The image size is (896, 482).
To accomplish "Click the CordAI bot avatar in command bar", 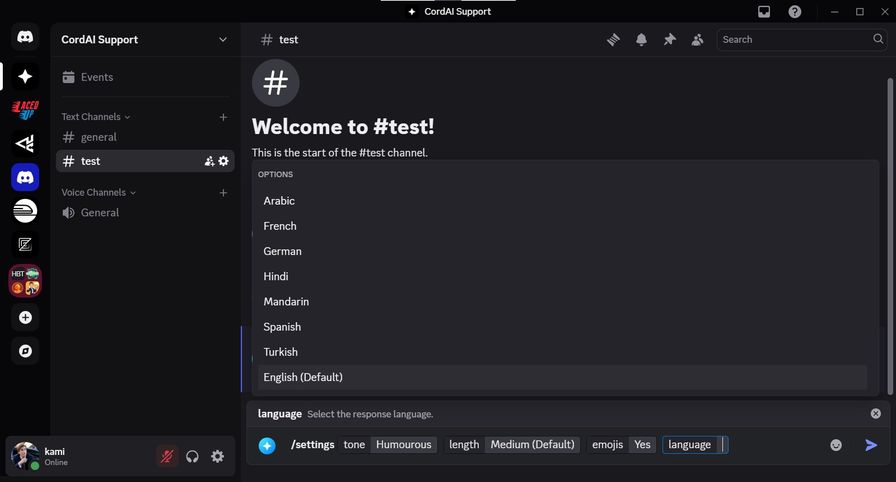I will pos(267,445).
